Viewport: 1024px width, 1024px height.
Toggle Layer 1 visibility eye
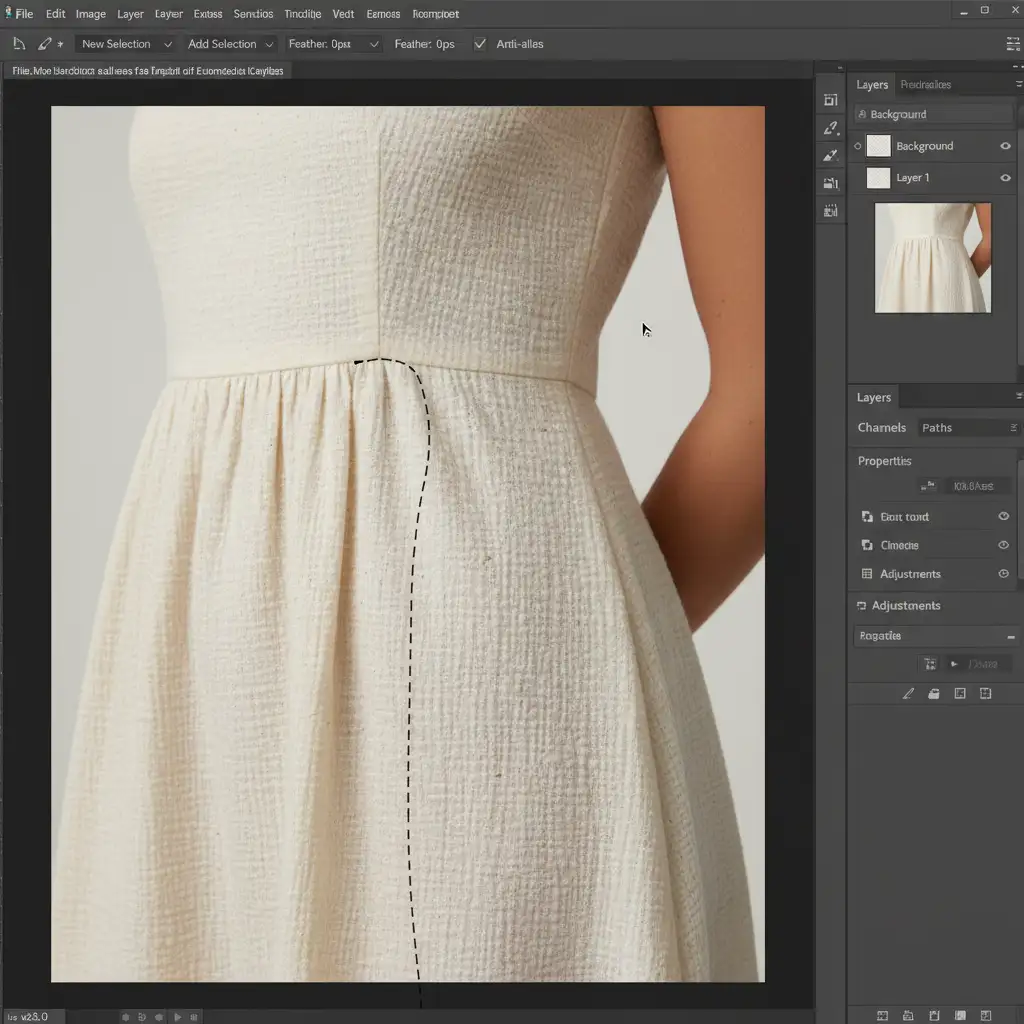(x=1005, y=178)
